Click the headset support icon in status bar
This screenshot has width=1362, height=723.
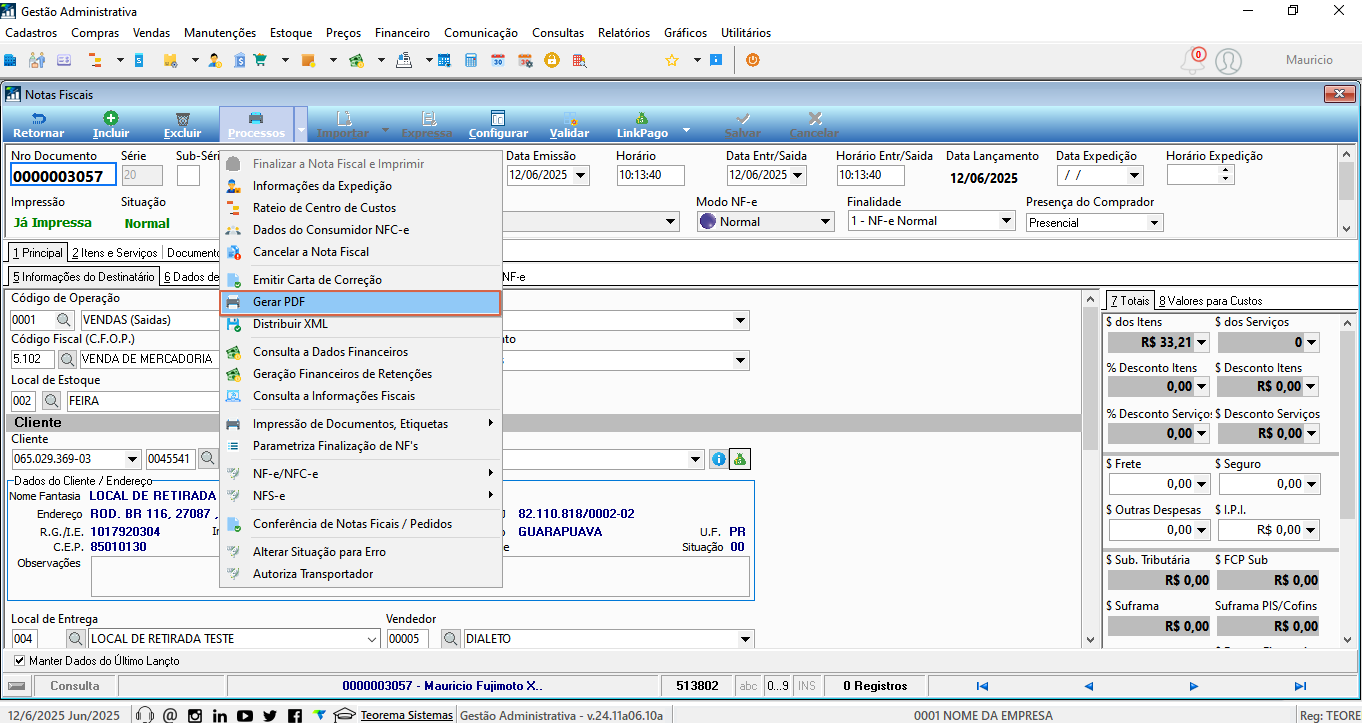pos(145,715)
